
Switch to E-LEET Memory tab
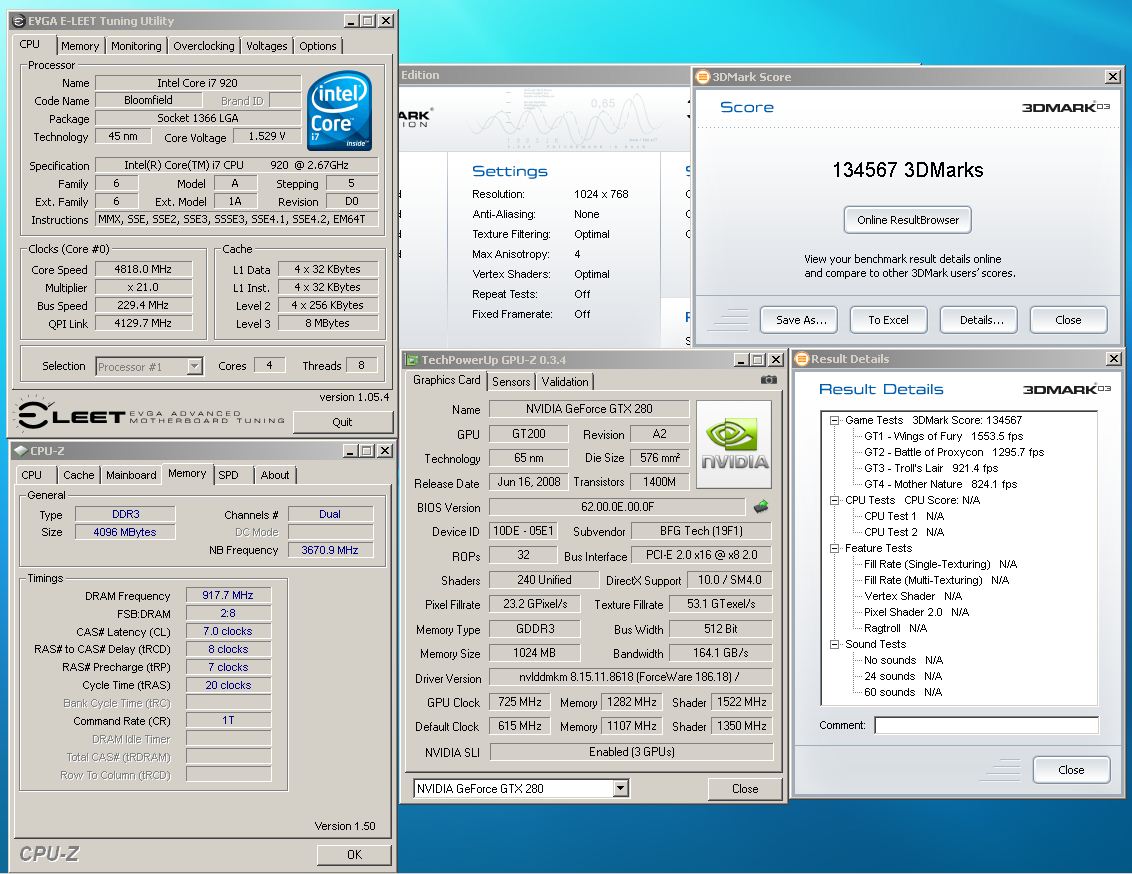[79, 45]
